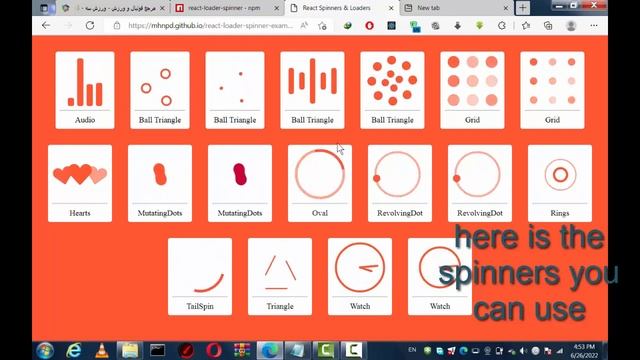Screen dimensions: 640x360
Task: Pick the orange MutatingDots card
Action: tap(160, 183)
